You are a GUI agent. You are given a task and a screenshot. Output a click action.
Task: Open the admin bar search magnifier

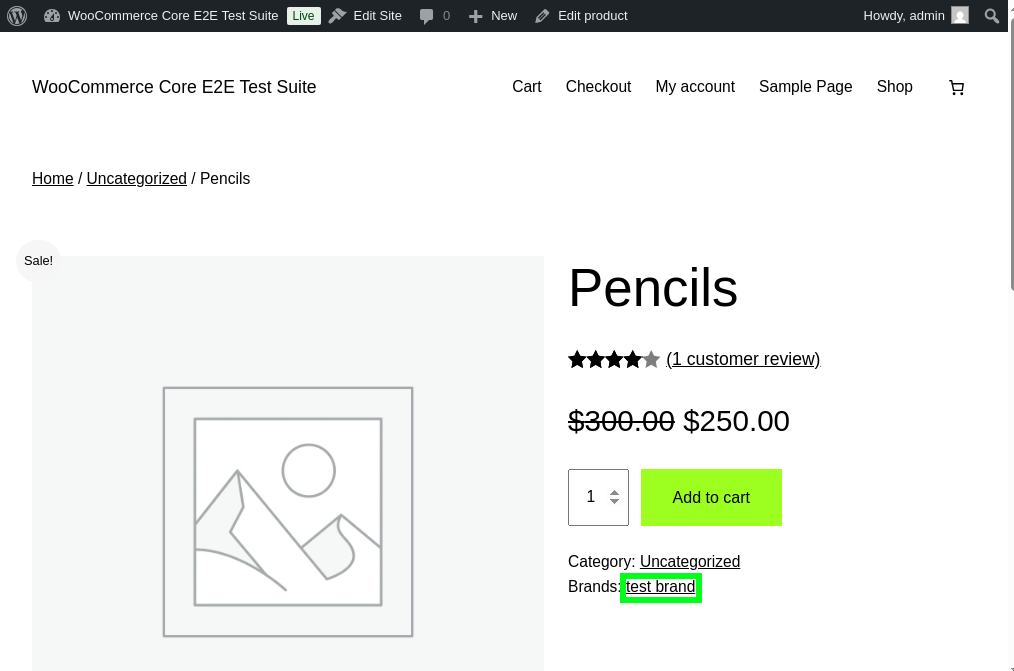tap(991, 16)
